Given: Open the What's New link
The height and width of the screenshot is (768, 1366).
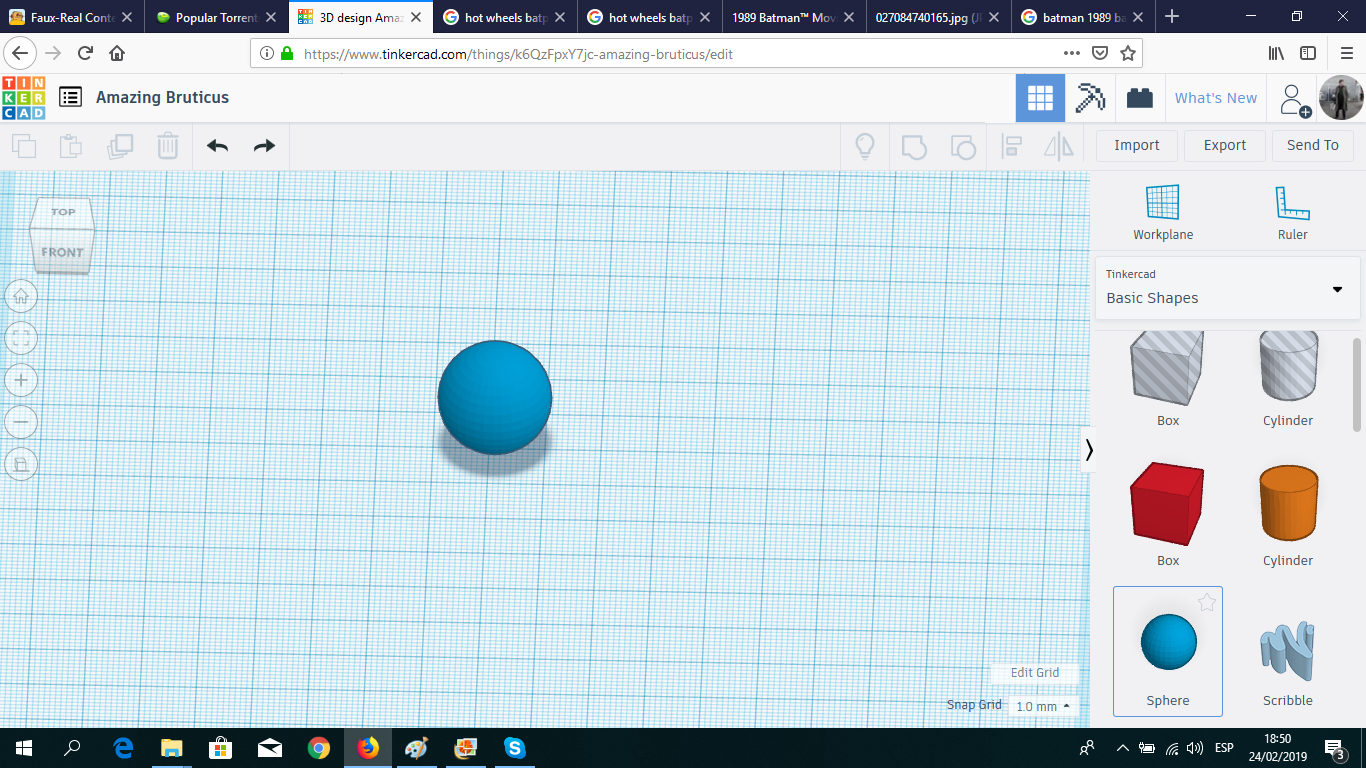Looking at the screenshot, I should pyautogui.click(x=1216, y=98).
